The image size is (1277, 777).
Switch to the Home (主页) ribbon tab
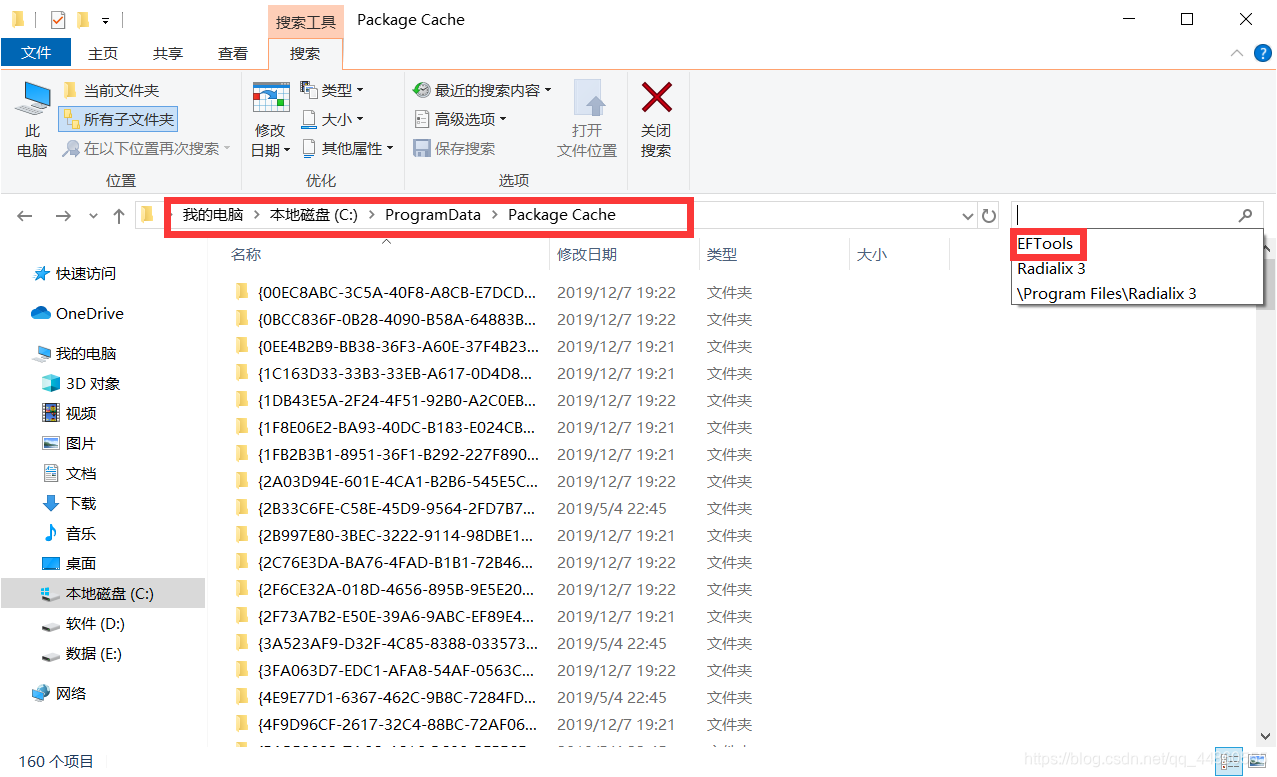[102, 54]
